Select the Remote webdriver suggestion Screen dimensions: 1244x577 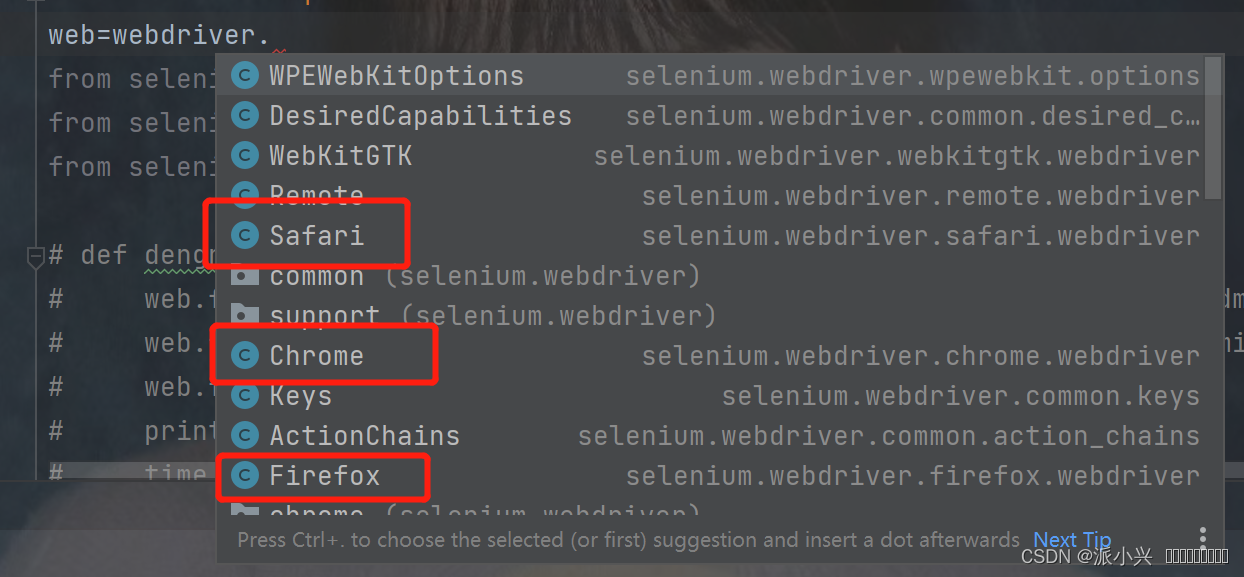point(316,196)
